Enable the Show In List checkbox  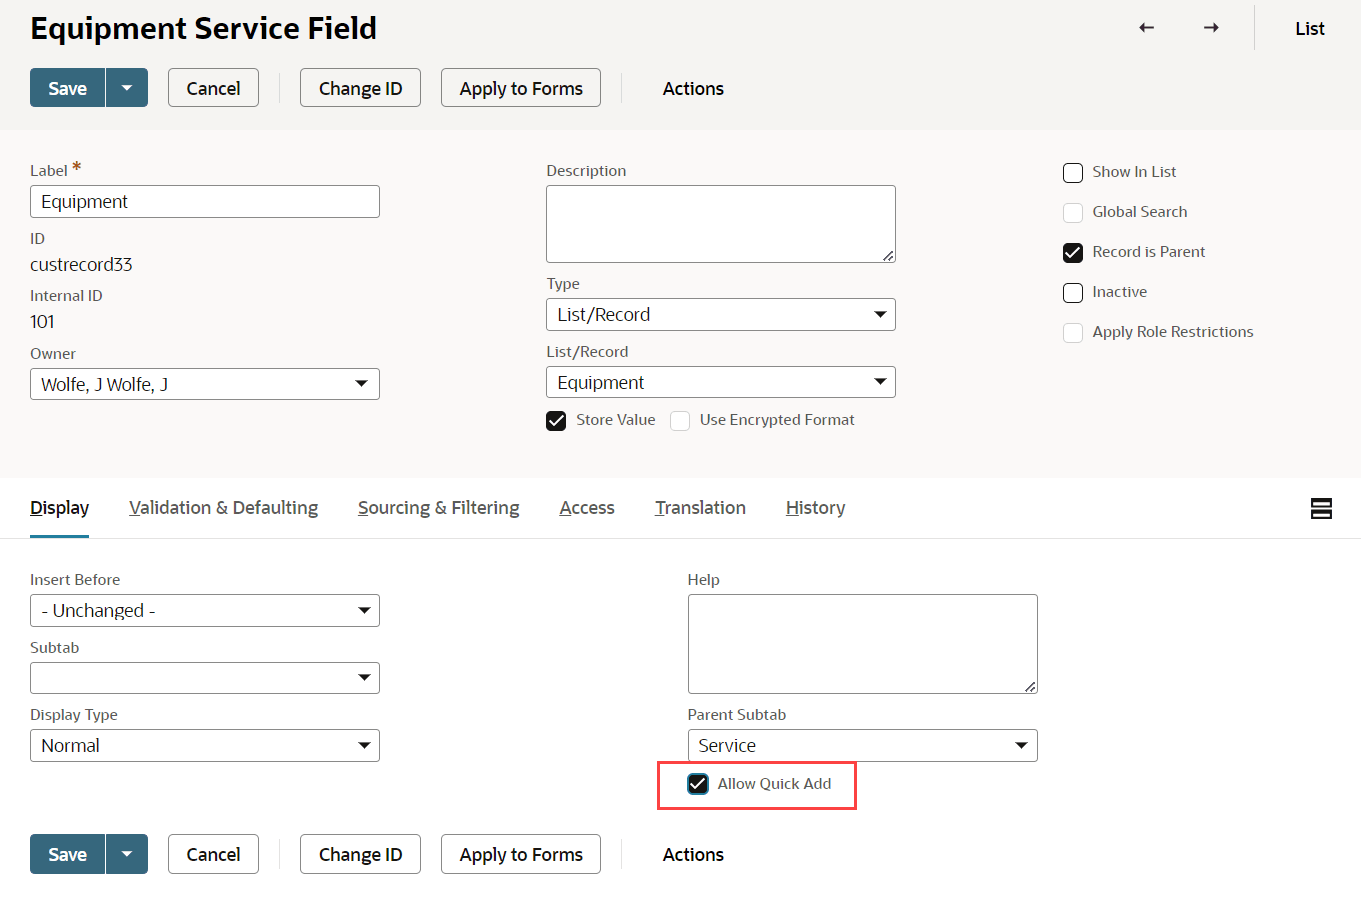coord(1073,173)
